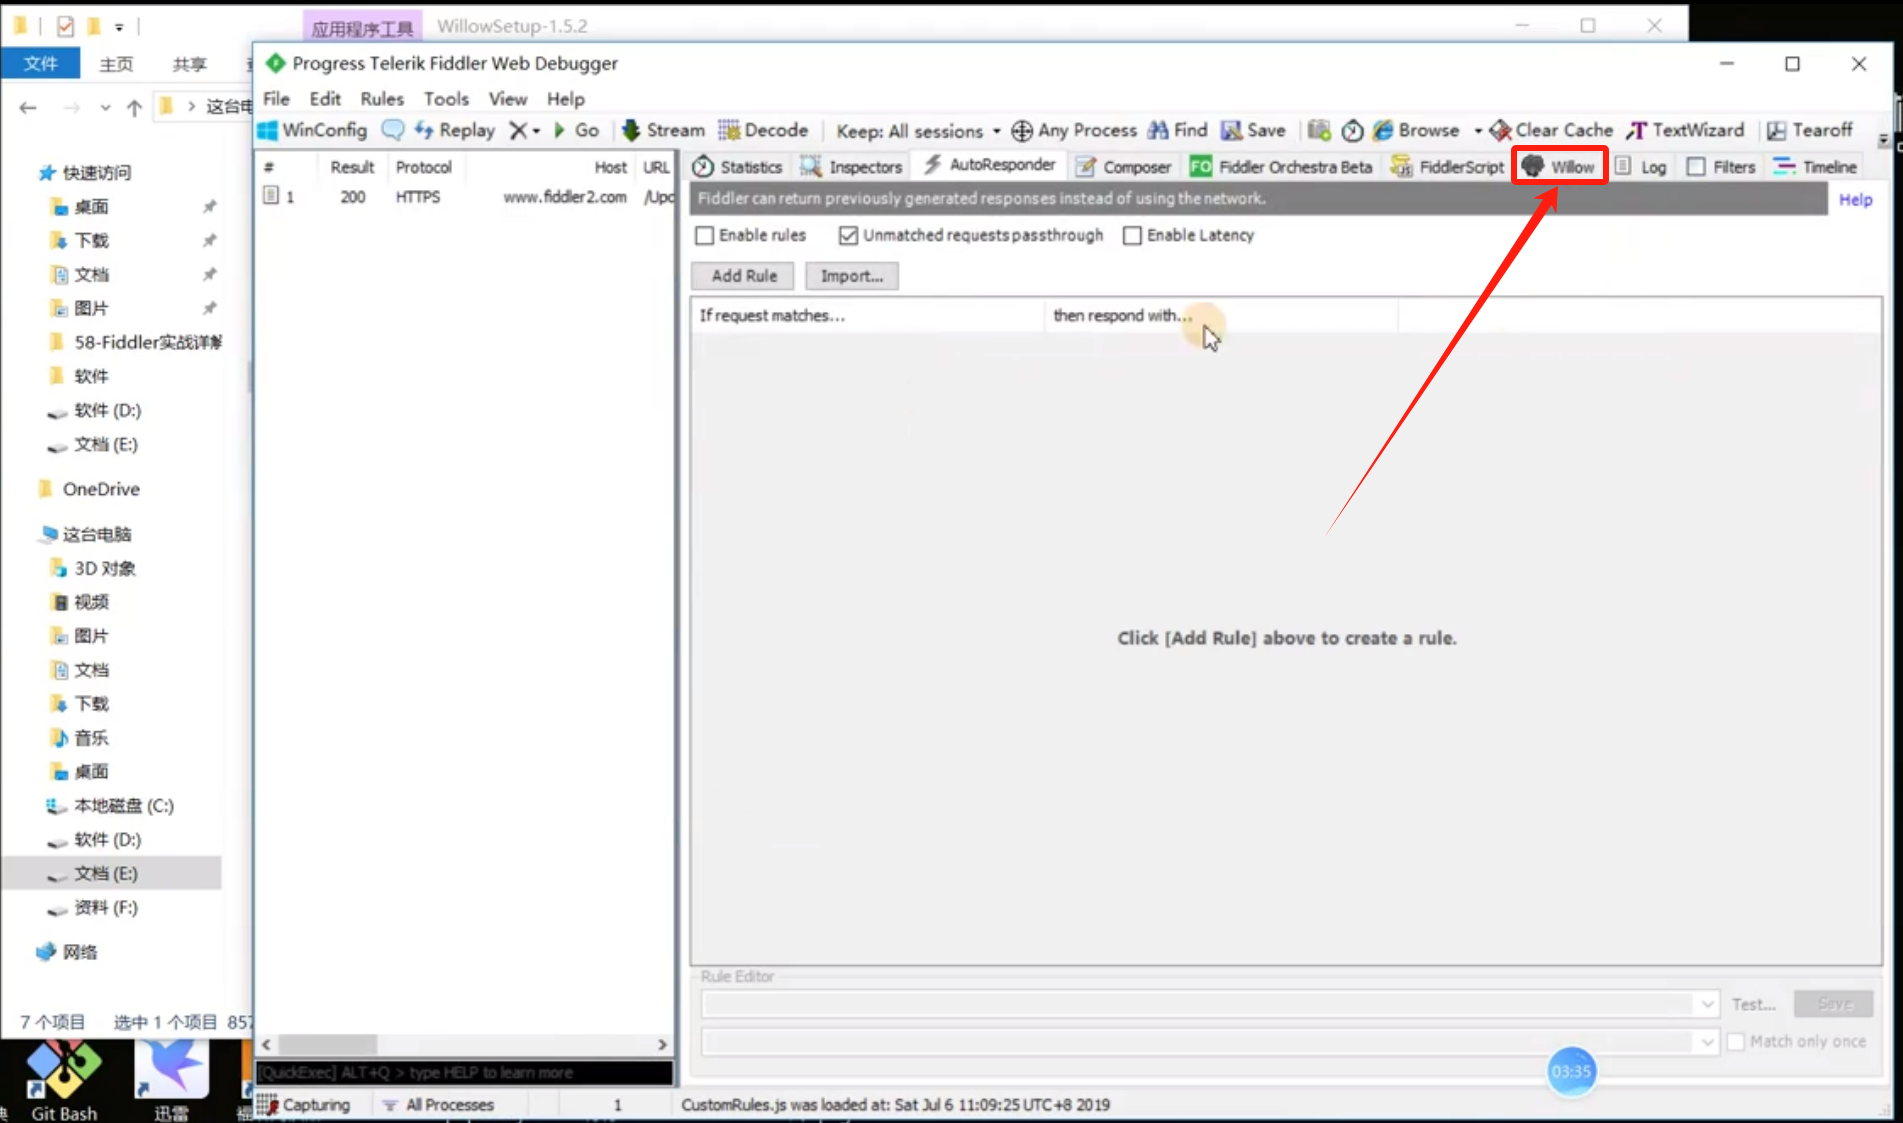Click All Processes filter in status bar
The image size is (1903, 1123).
click(438, 1104)
